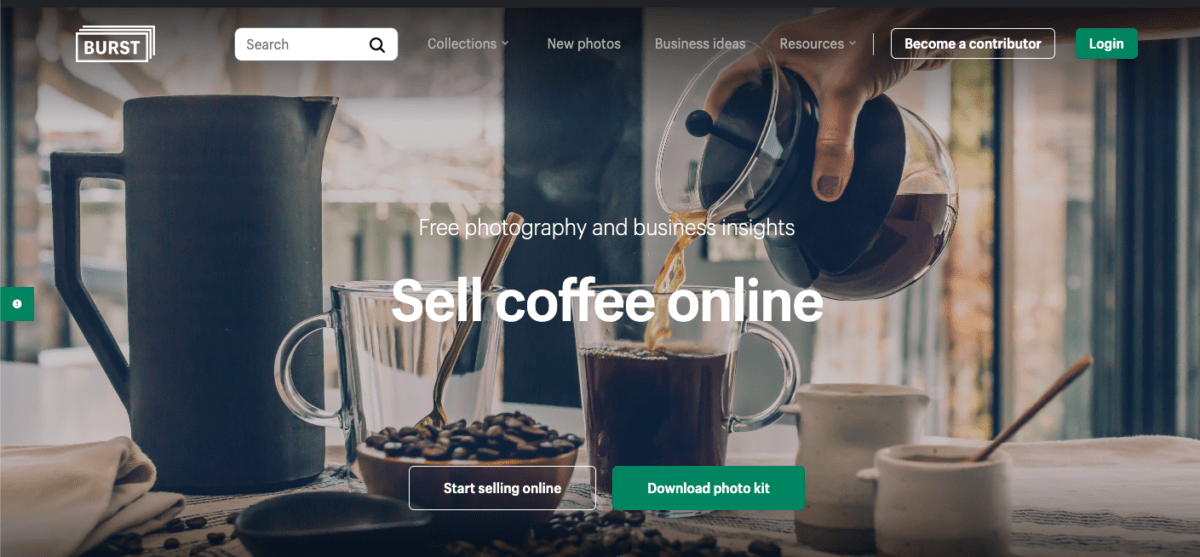The height and width of the screenshot is (557, 1200).
Task: Click the chevron arrow beside Resources
Action: pyautogui.click(x=852, y=44)
